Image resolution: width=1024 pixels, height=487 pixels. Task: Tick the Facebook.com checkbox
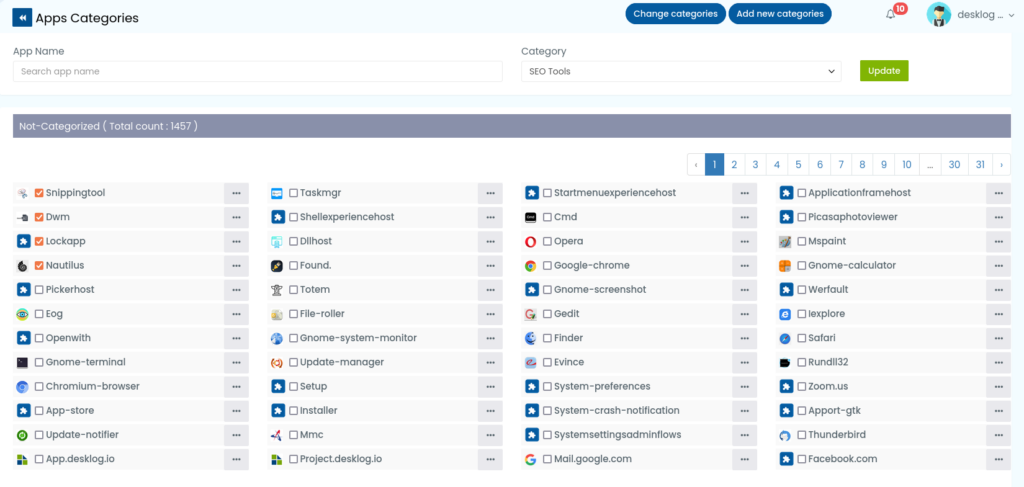pos(802,459)
